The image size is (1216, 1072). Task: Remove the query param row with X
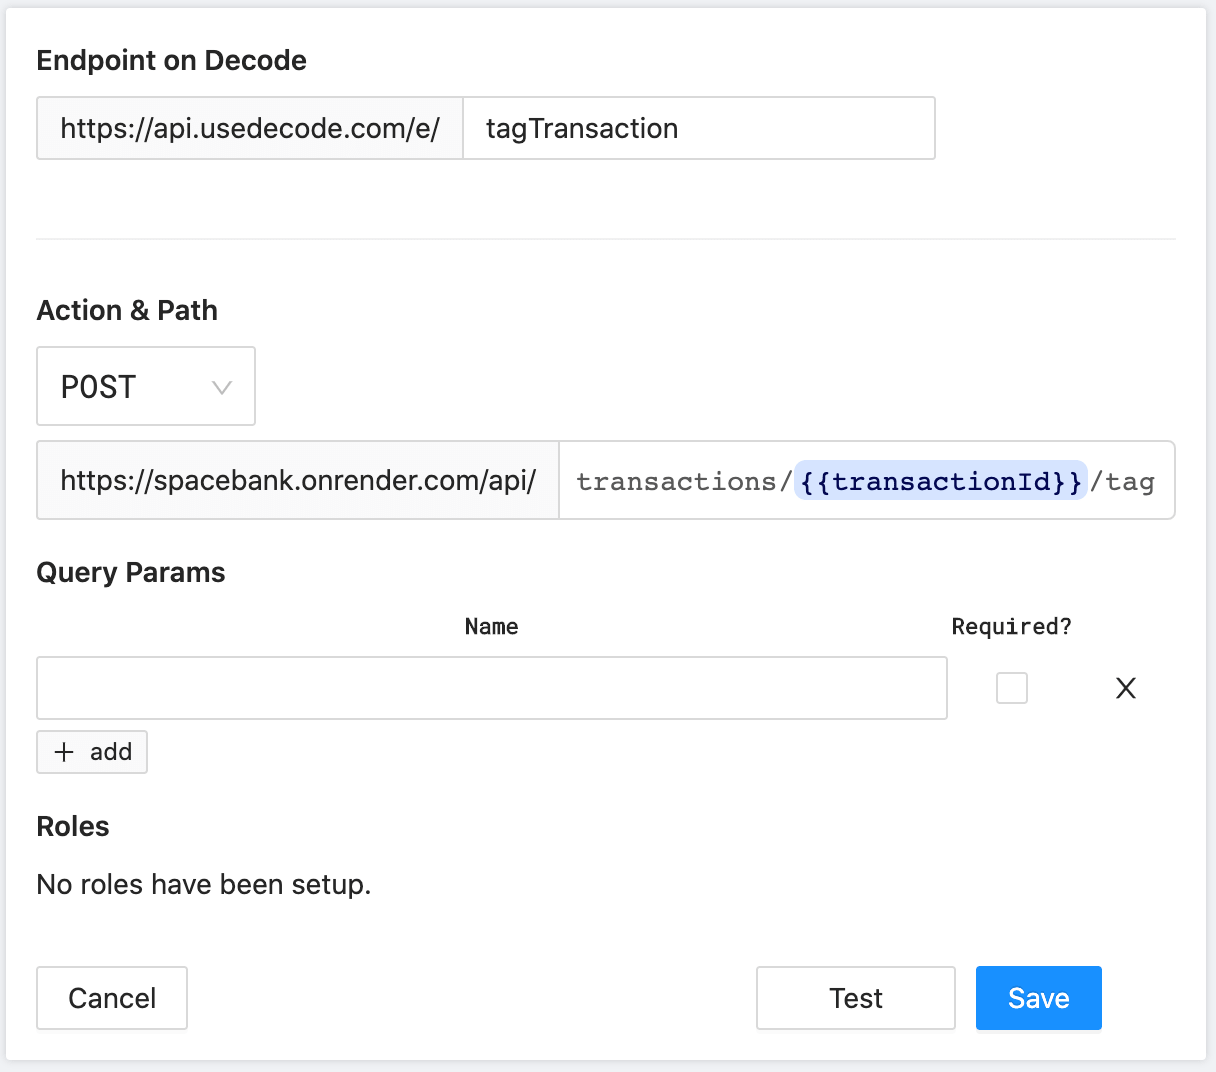(1125, 688)
